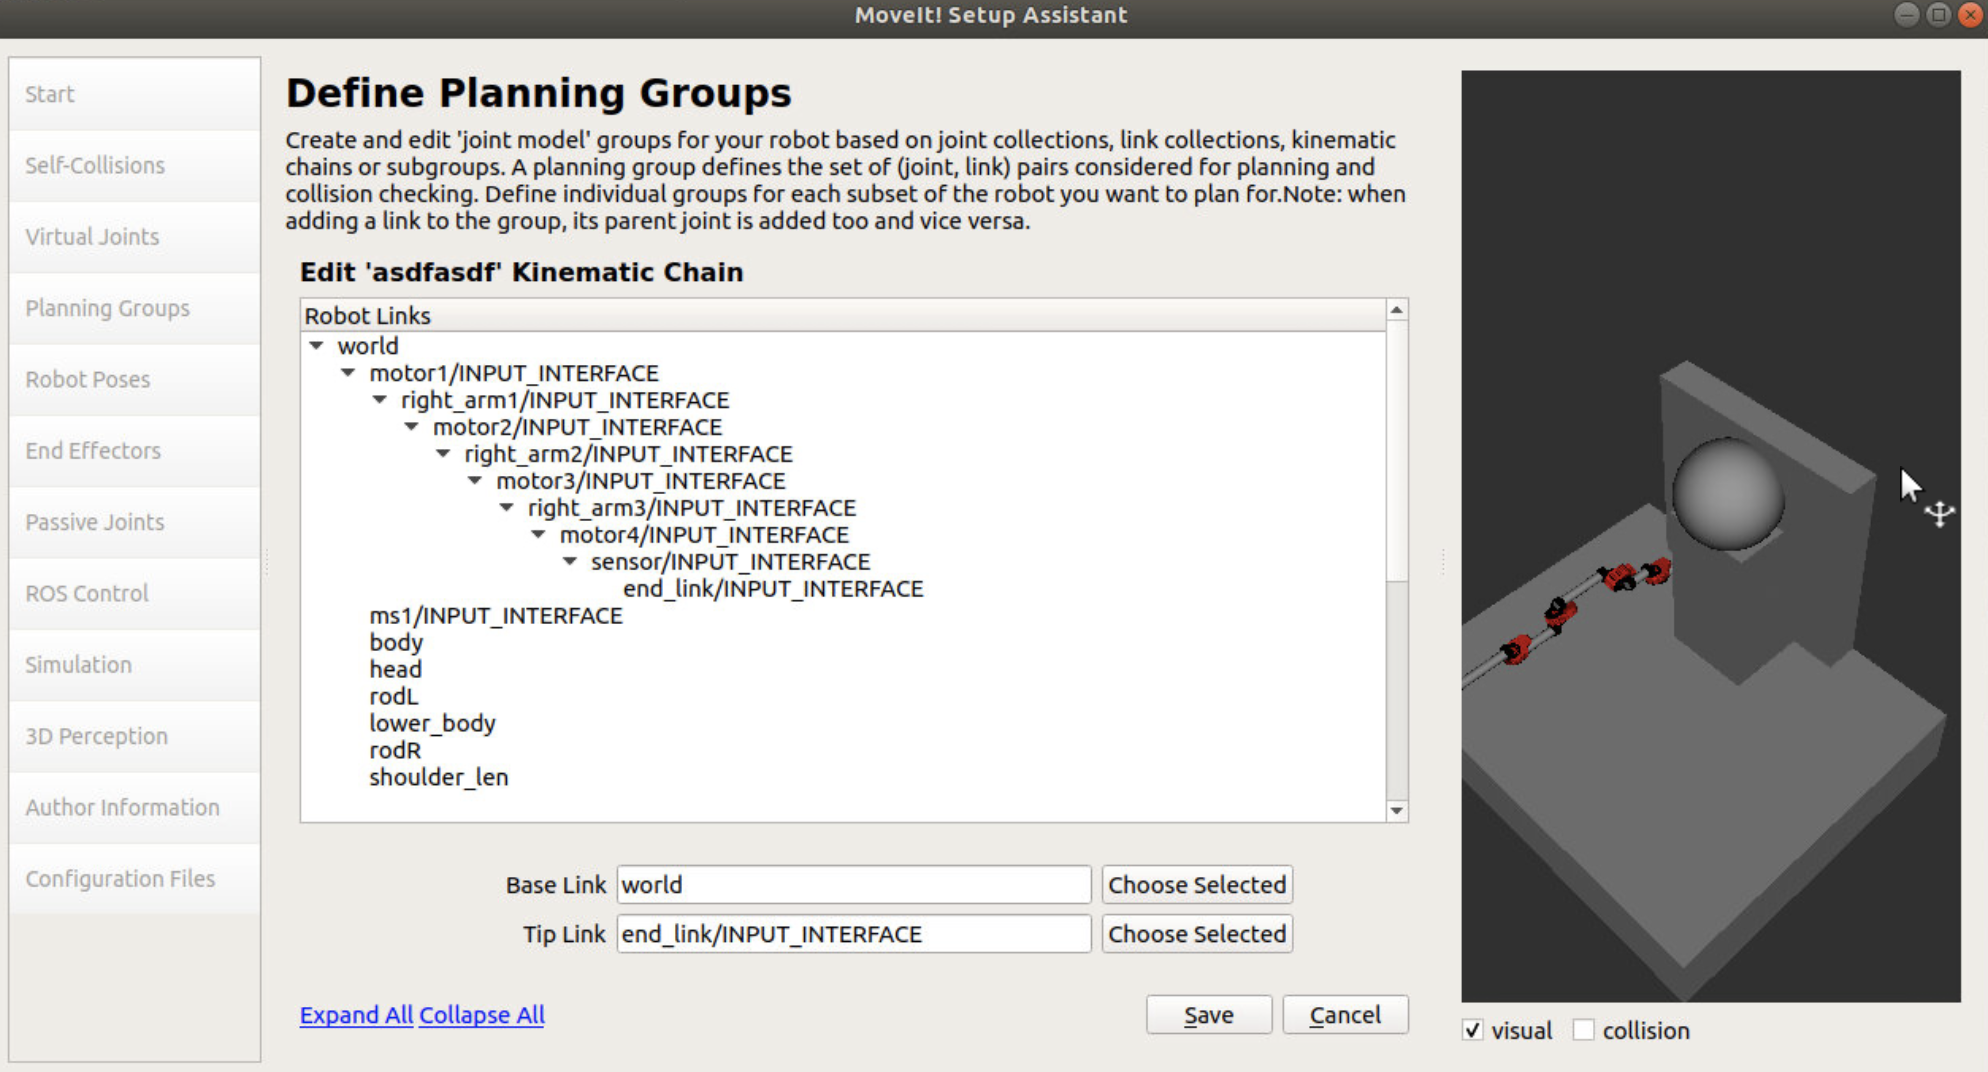Select shoulder_len in the Robot Links tree
This screenshot has height=1072, width=1988.
pos(438,777)
